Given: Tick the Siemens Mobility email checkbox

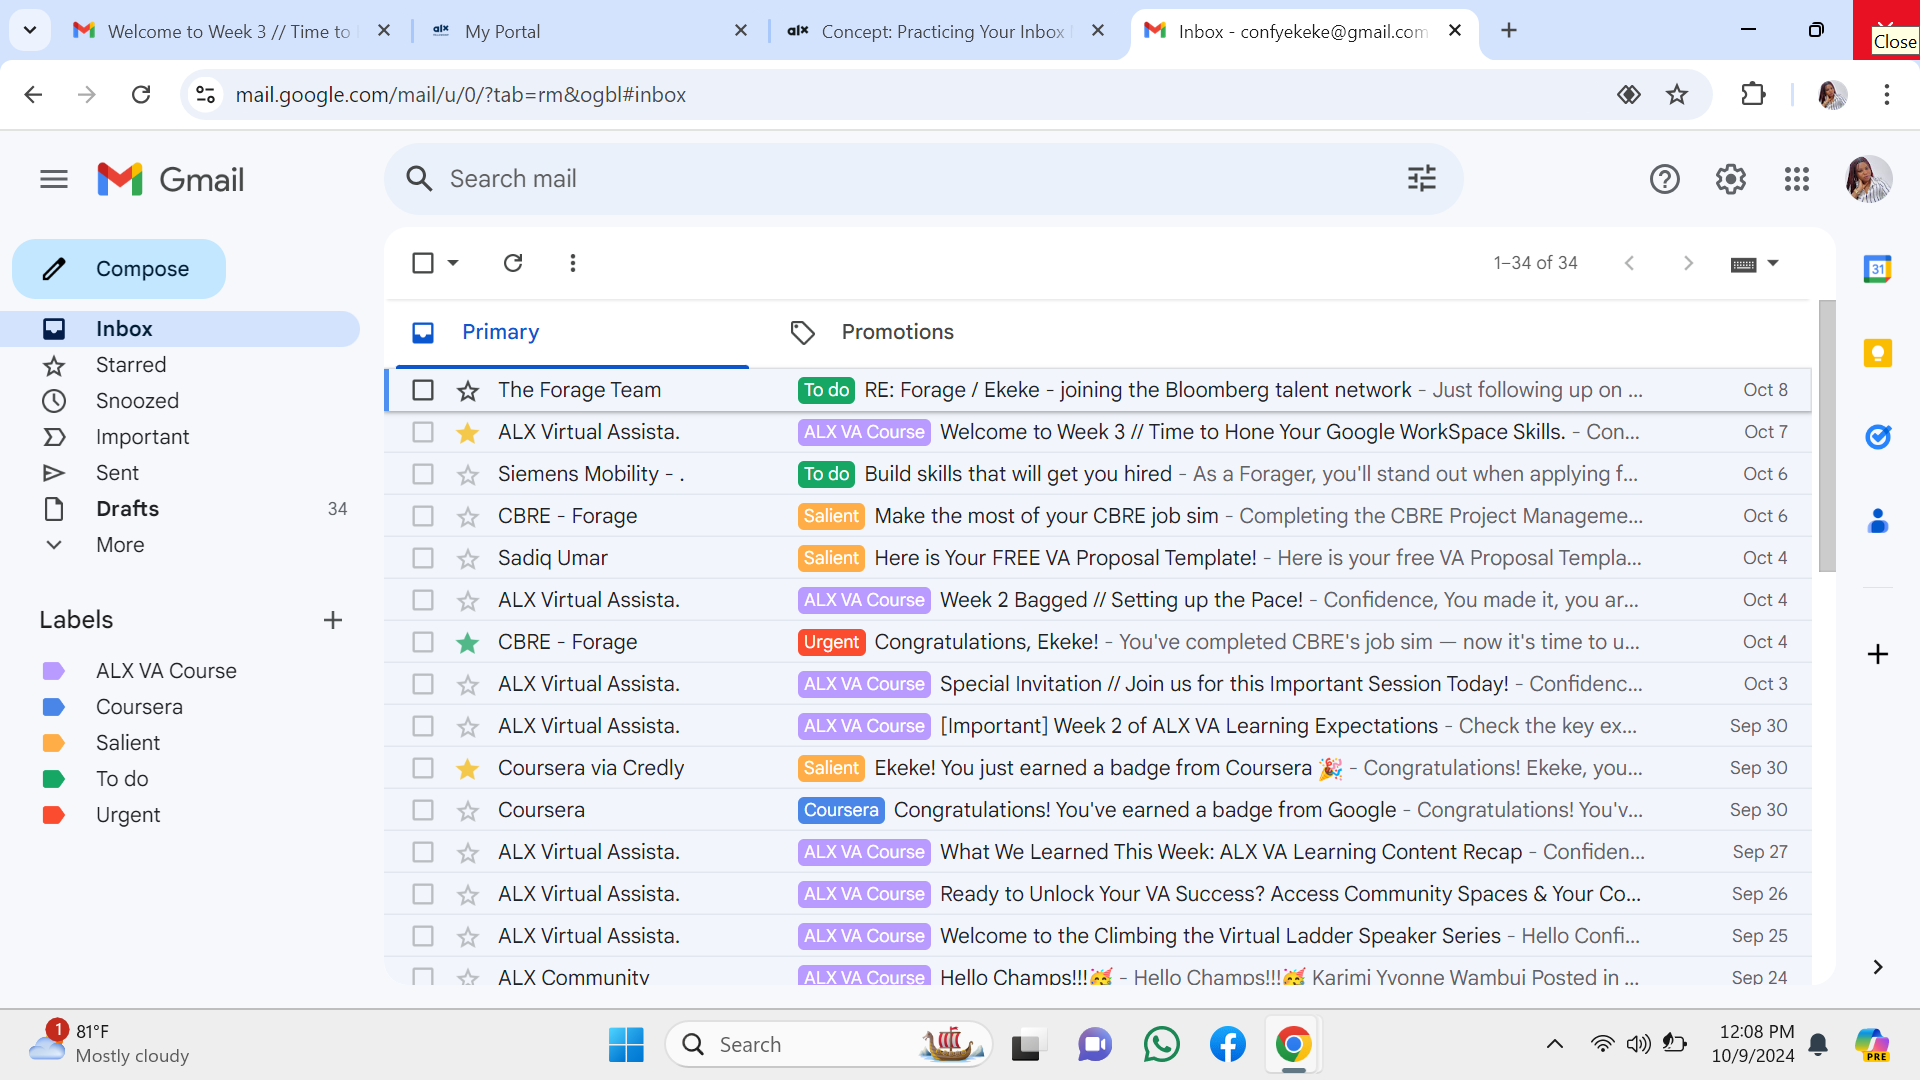Looking at the screenshot, I should pos(423,474).
